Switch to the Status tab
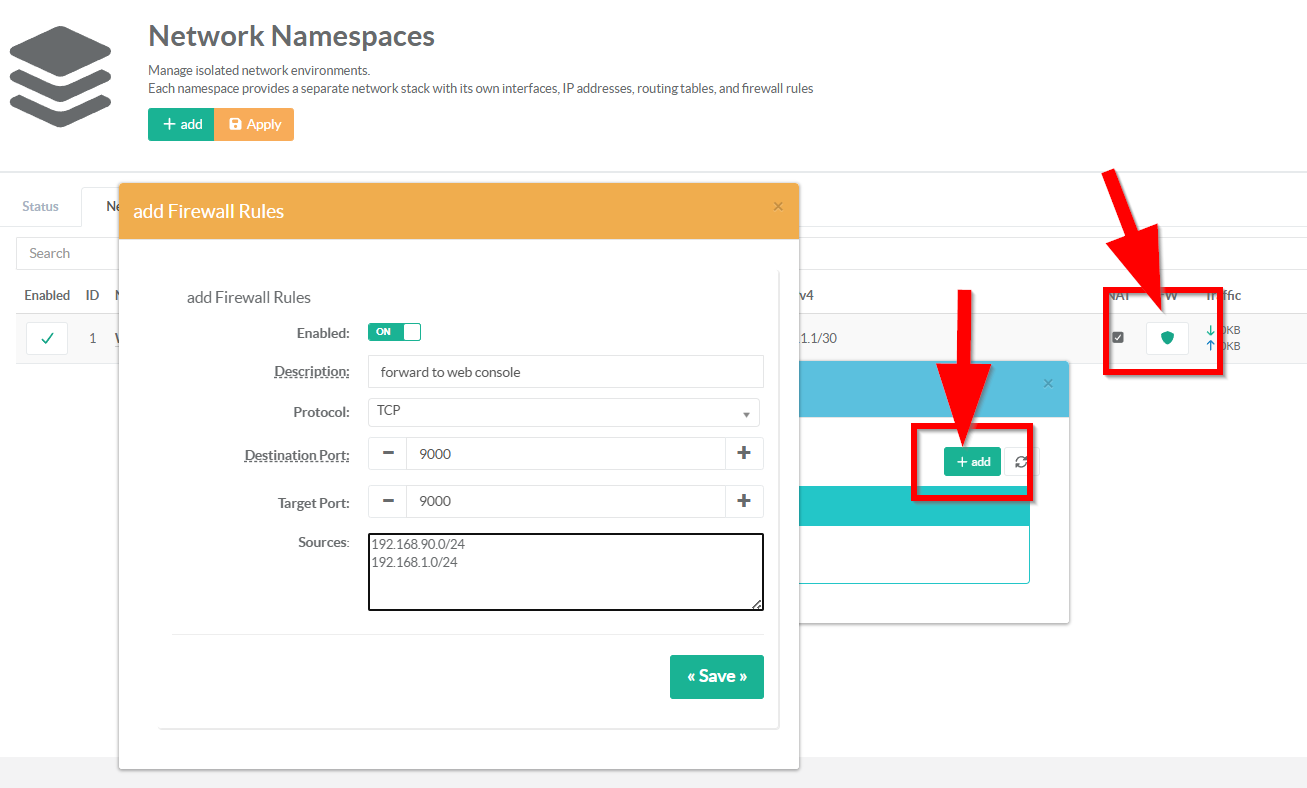1307x788 pixels. pos(41,206)
